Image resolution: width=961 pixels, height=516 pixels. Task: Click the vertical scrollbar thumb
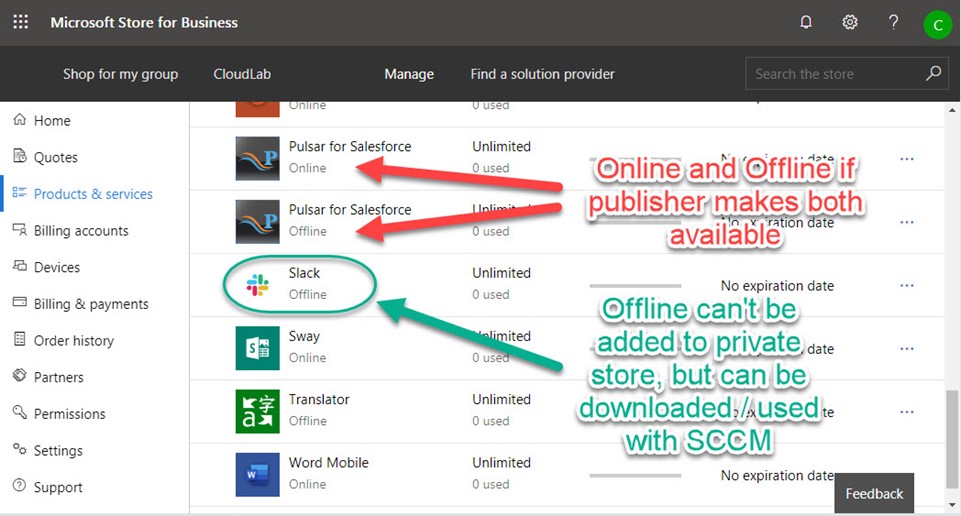tap(953, 436)
